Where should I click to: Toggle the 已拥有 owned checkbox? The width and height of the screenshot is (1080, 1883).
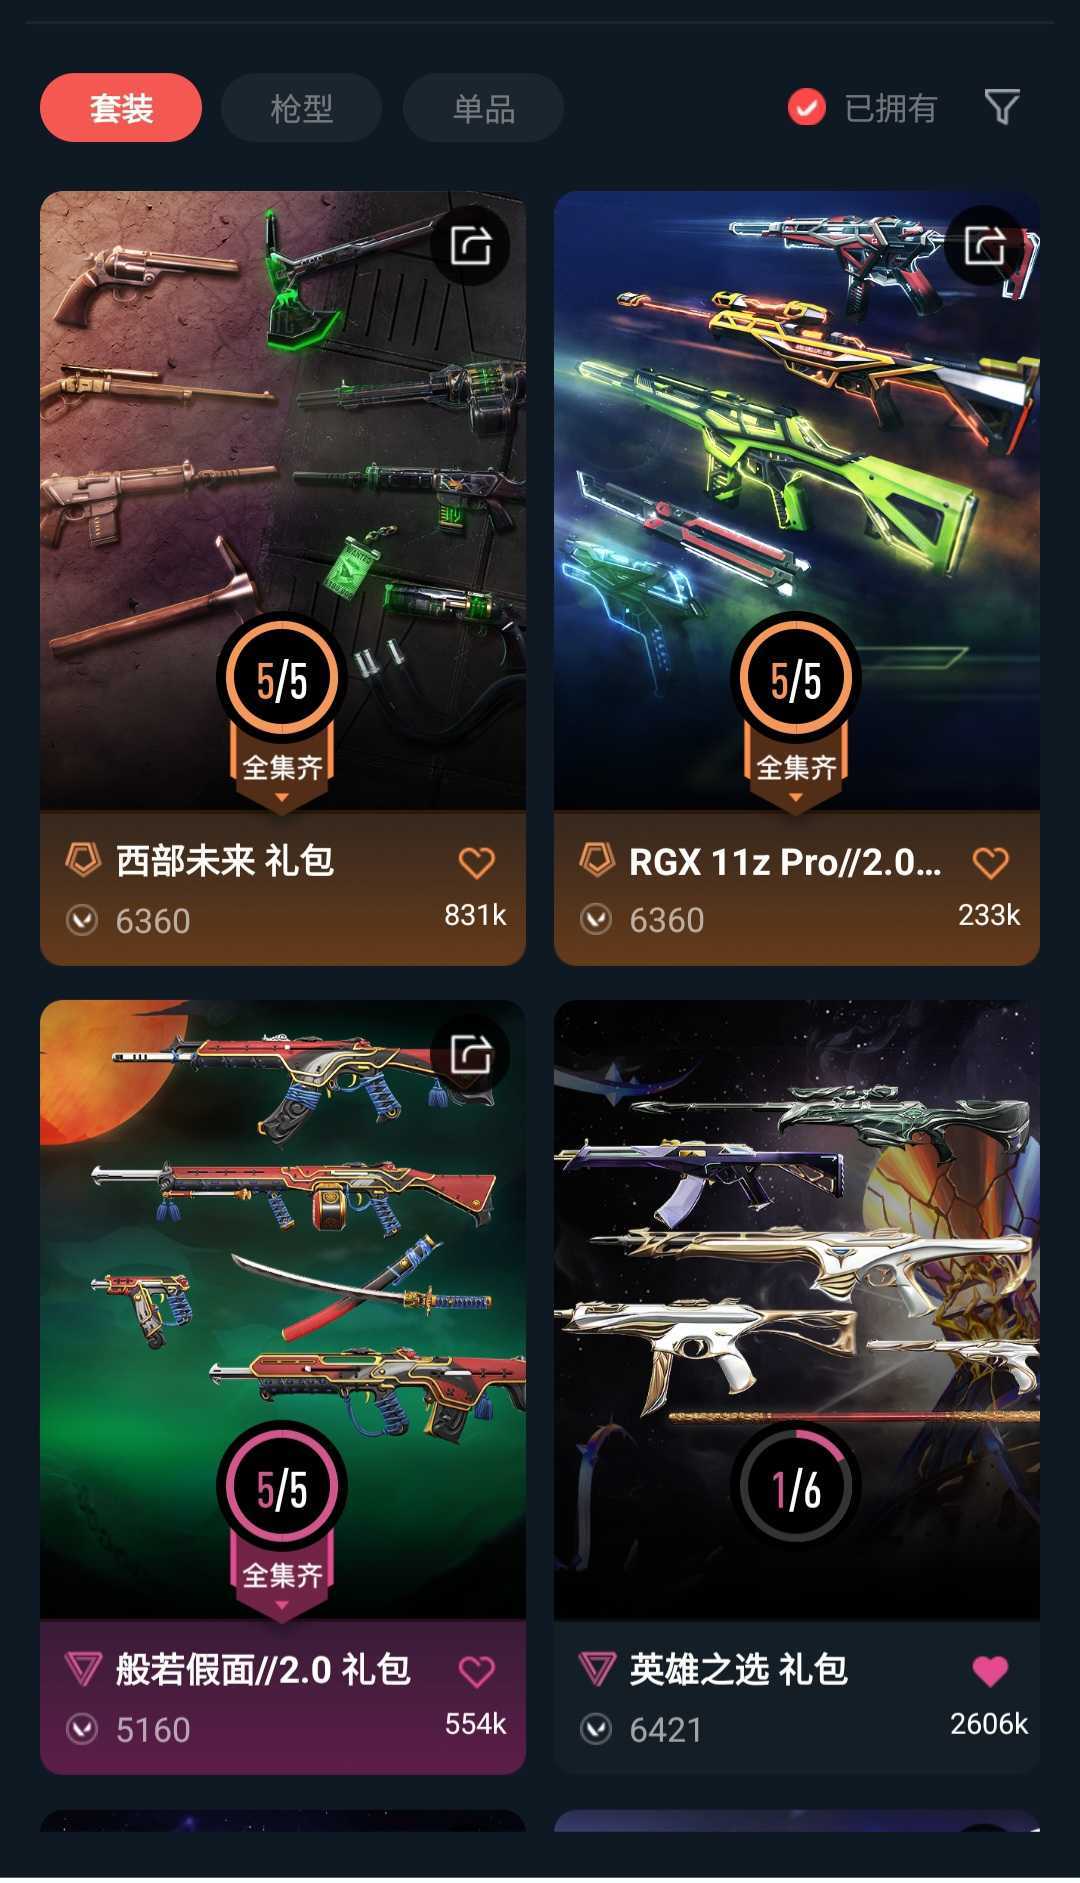click(x=806, y=107)
